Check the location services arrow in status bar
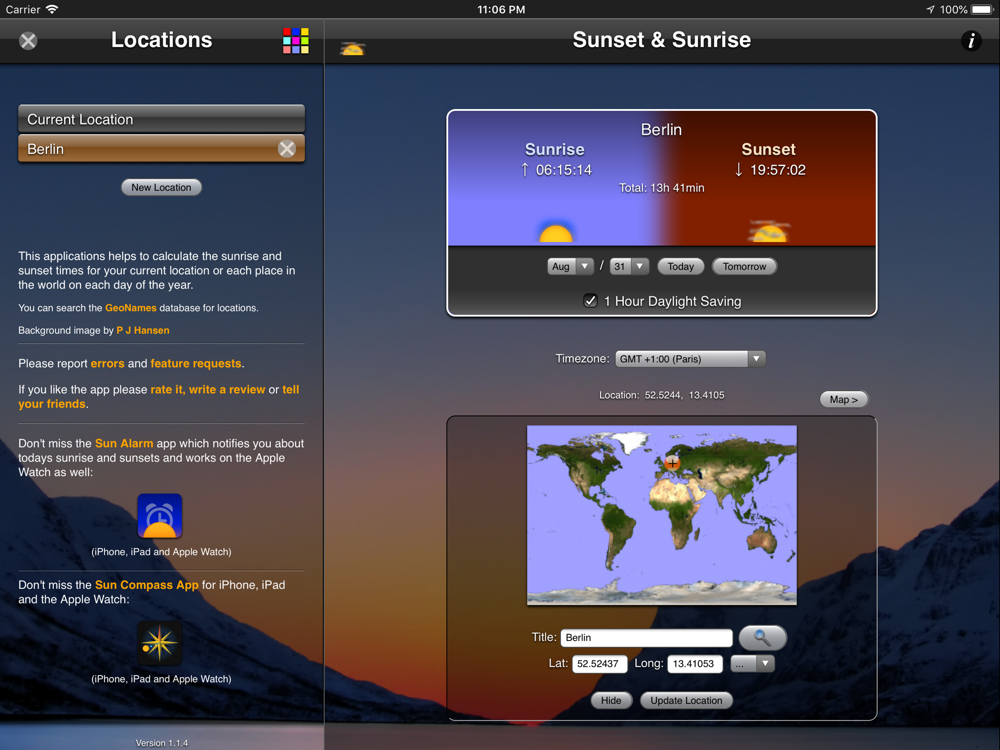 coord(930,10)
